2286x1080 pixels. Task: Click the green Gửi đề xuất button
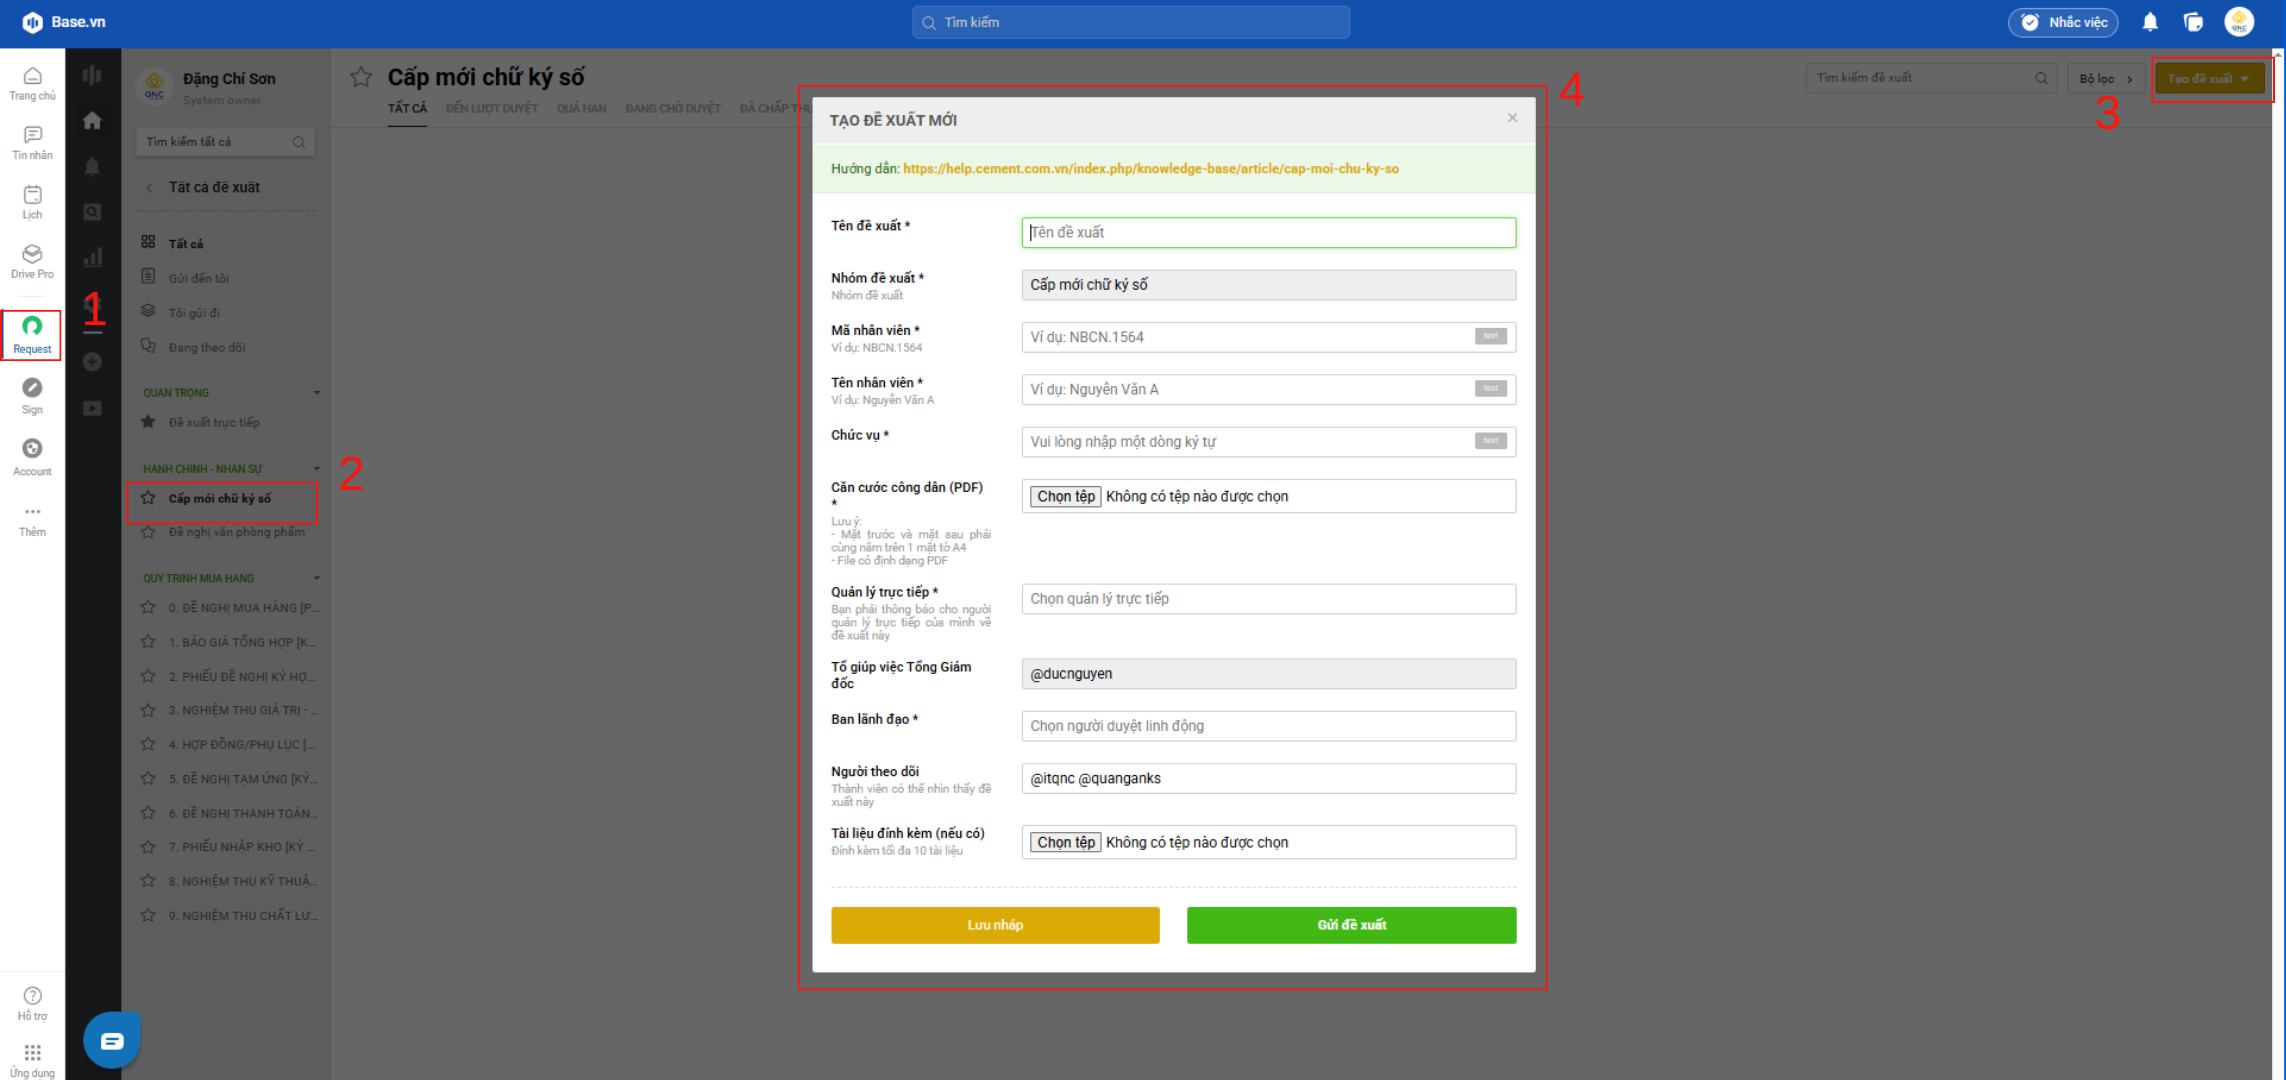(1351, 925)
